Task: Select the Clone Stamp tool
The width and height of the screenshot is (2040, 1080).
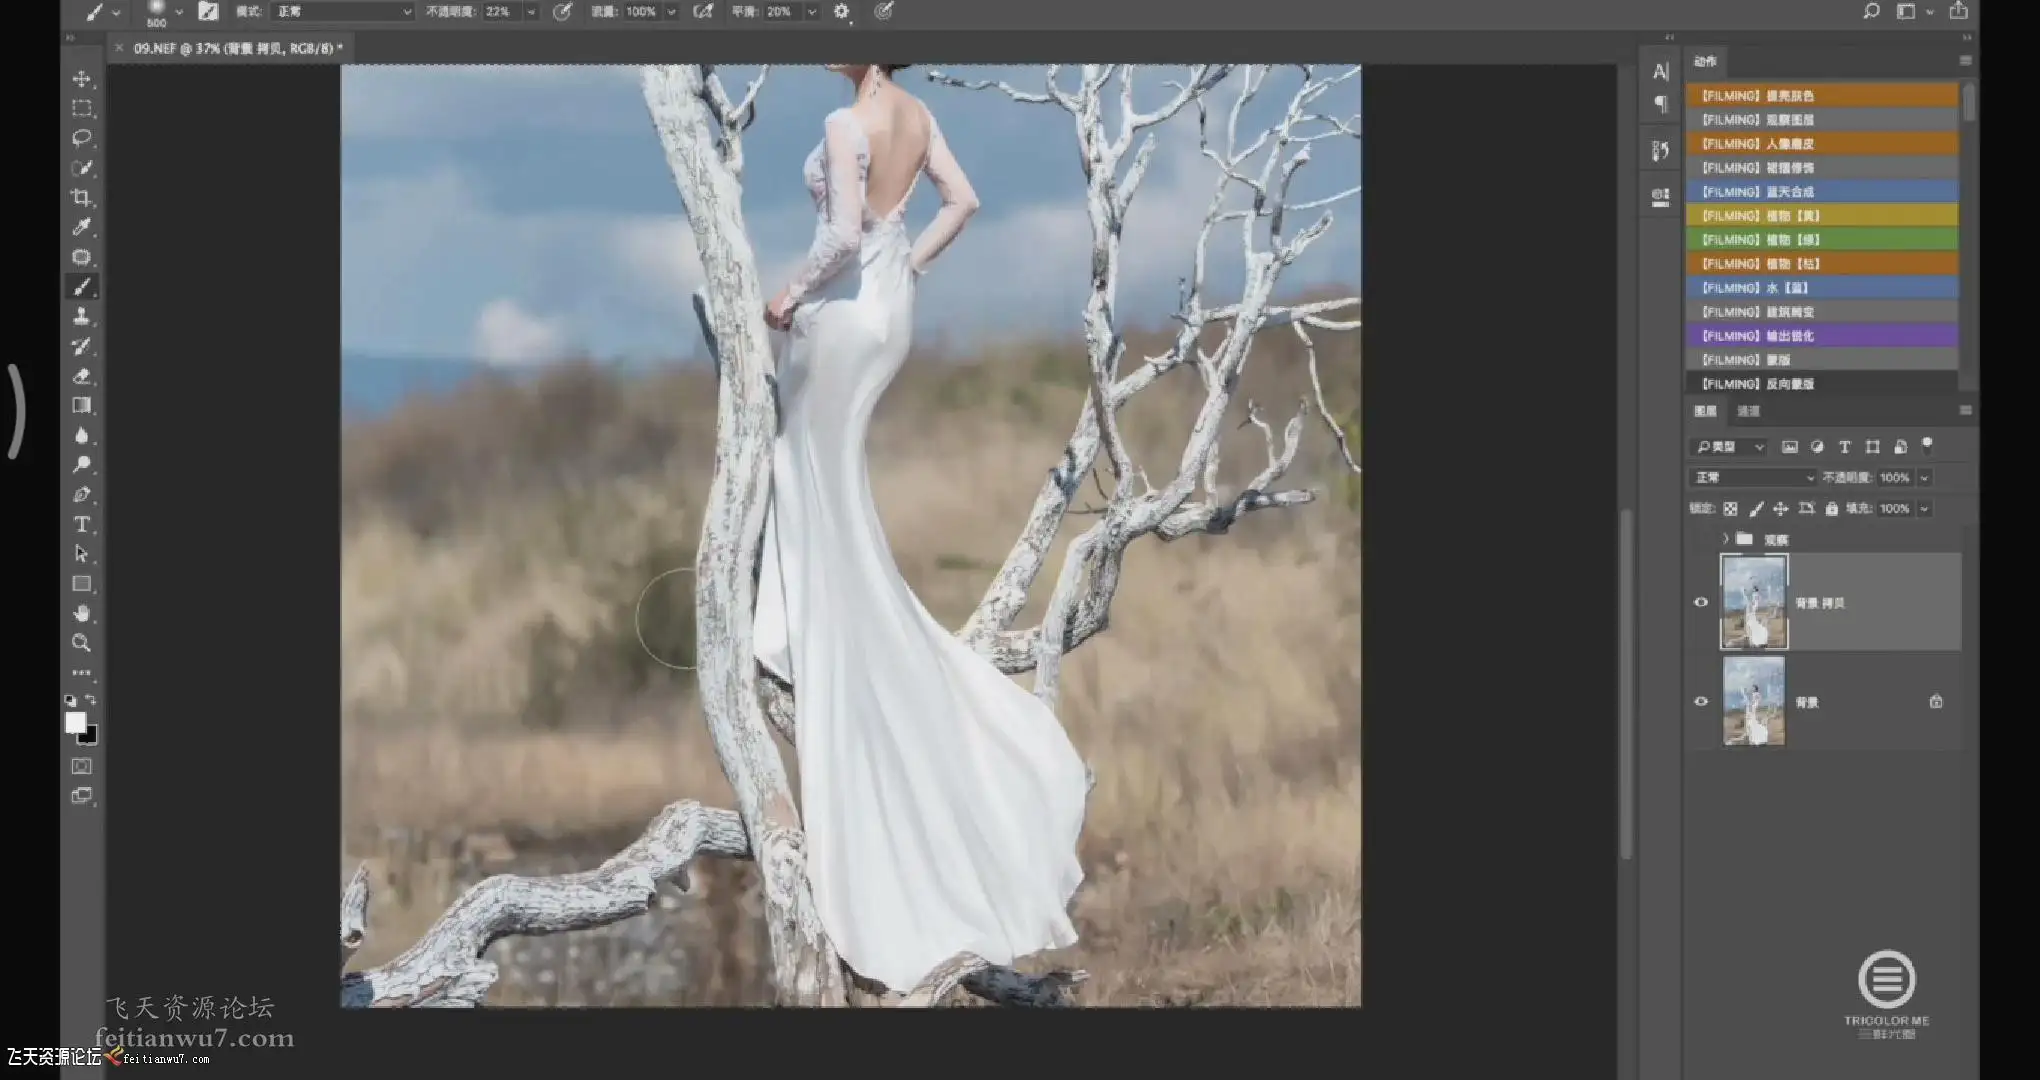Action: 82,316
